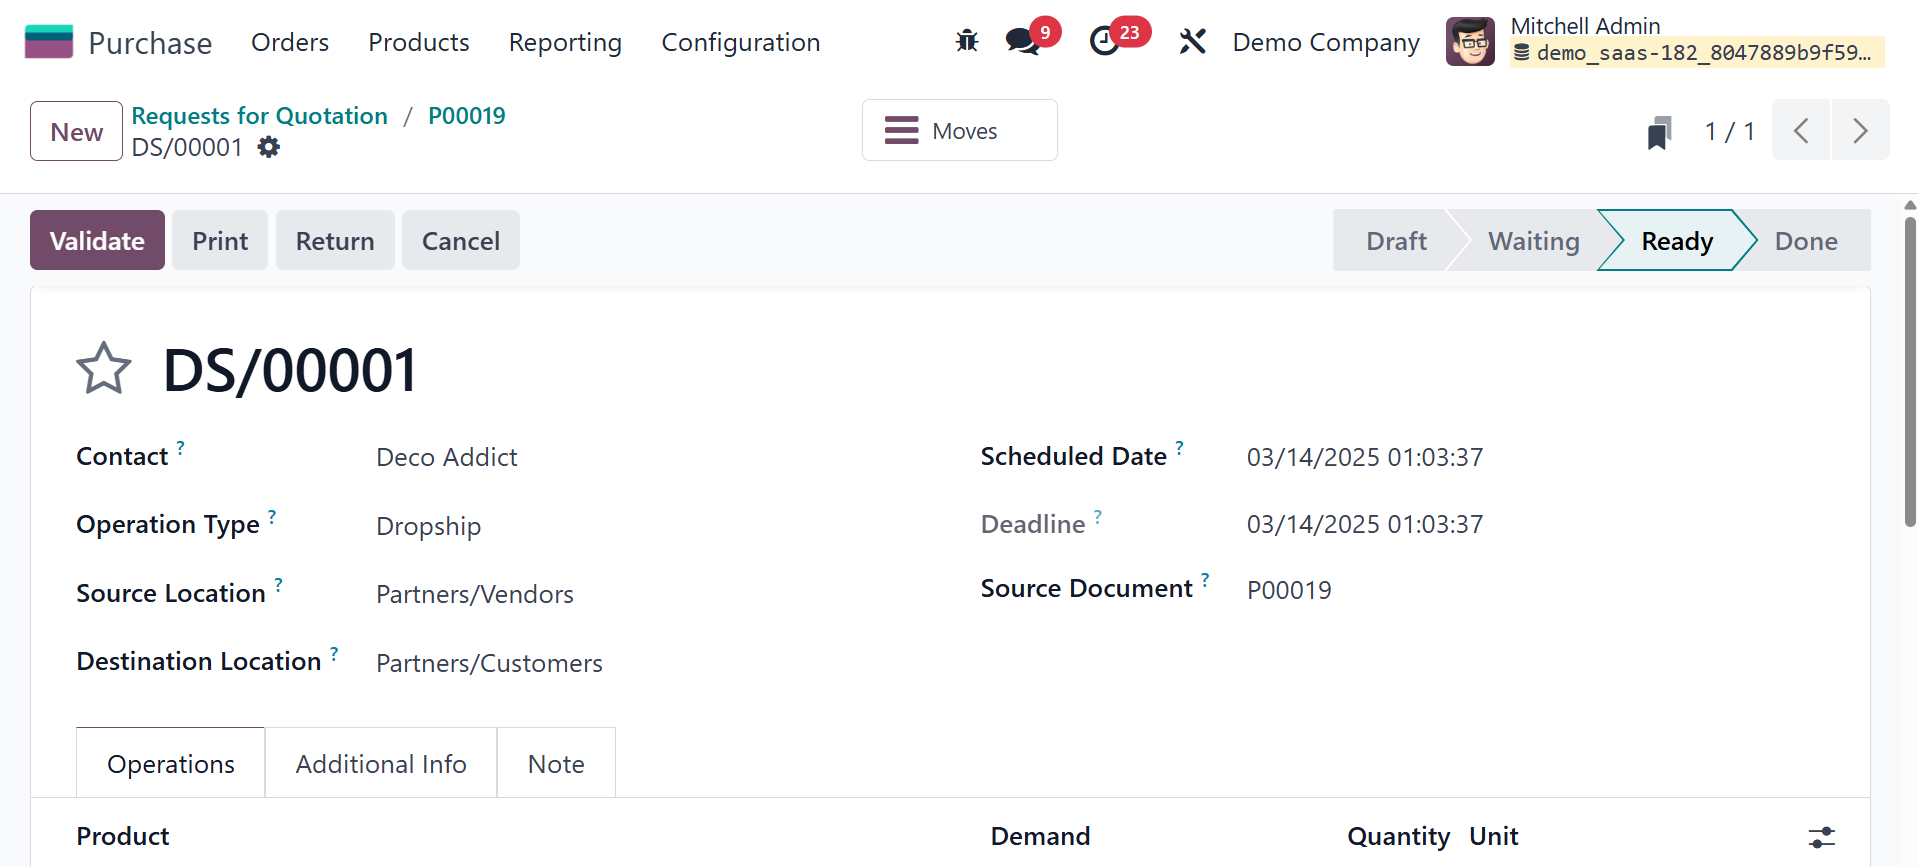Go to the next record arrow
The image size is (1918, 867).
coord(1860,131)
